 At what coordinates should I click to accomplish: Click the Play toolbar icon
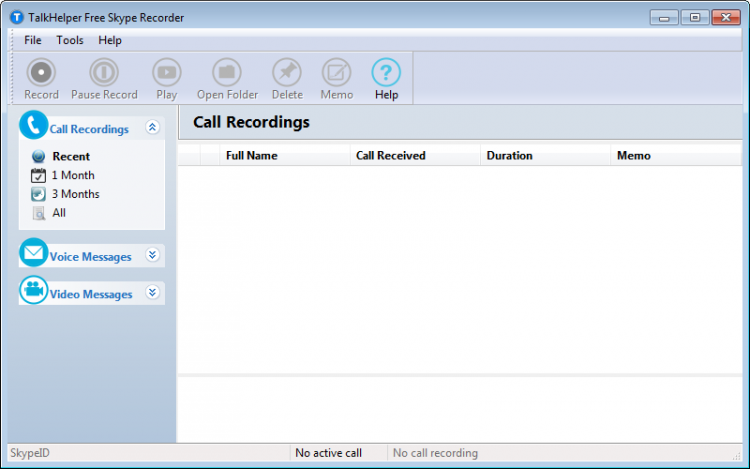[166, 72]
